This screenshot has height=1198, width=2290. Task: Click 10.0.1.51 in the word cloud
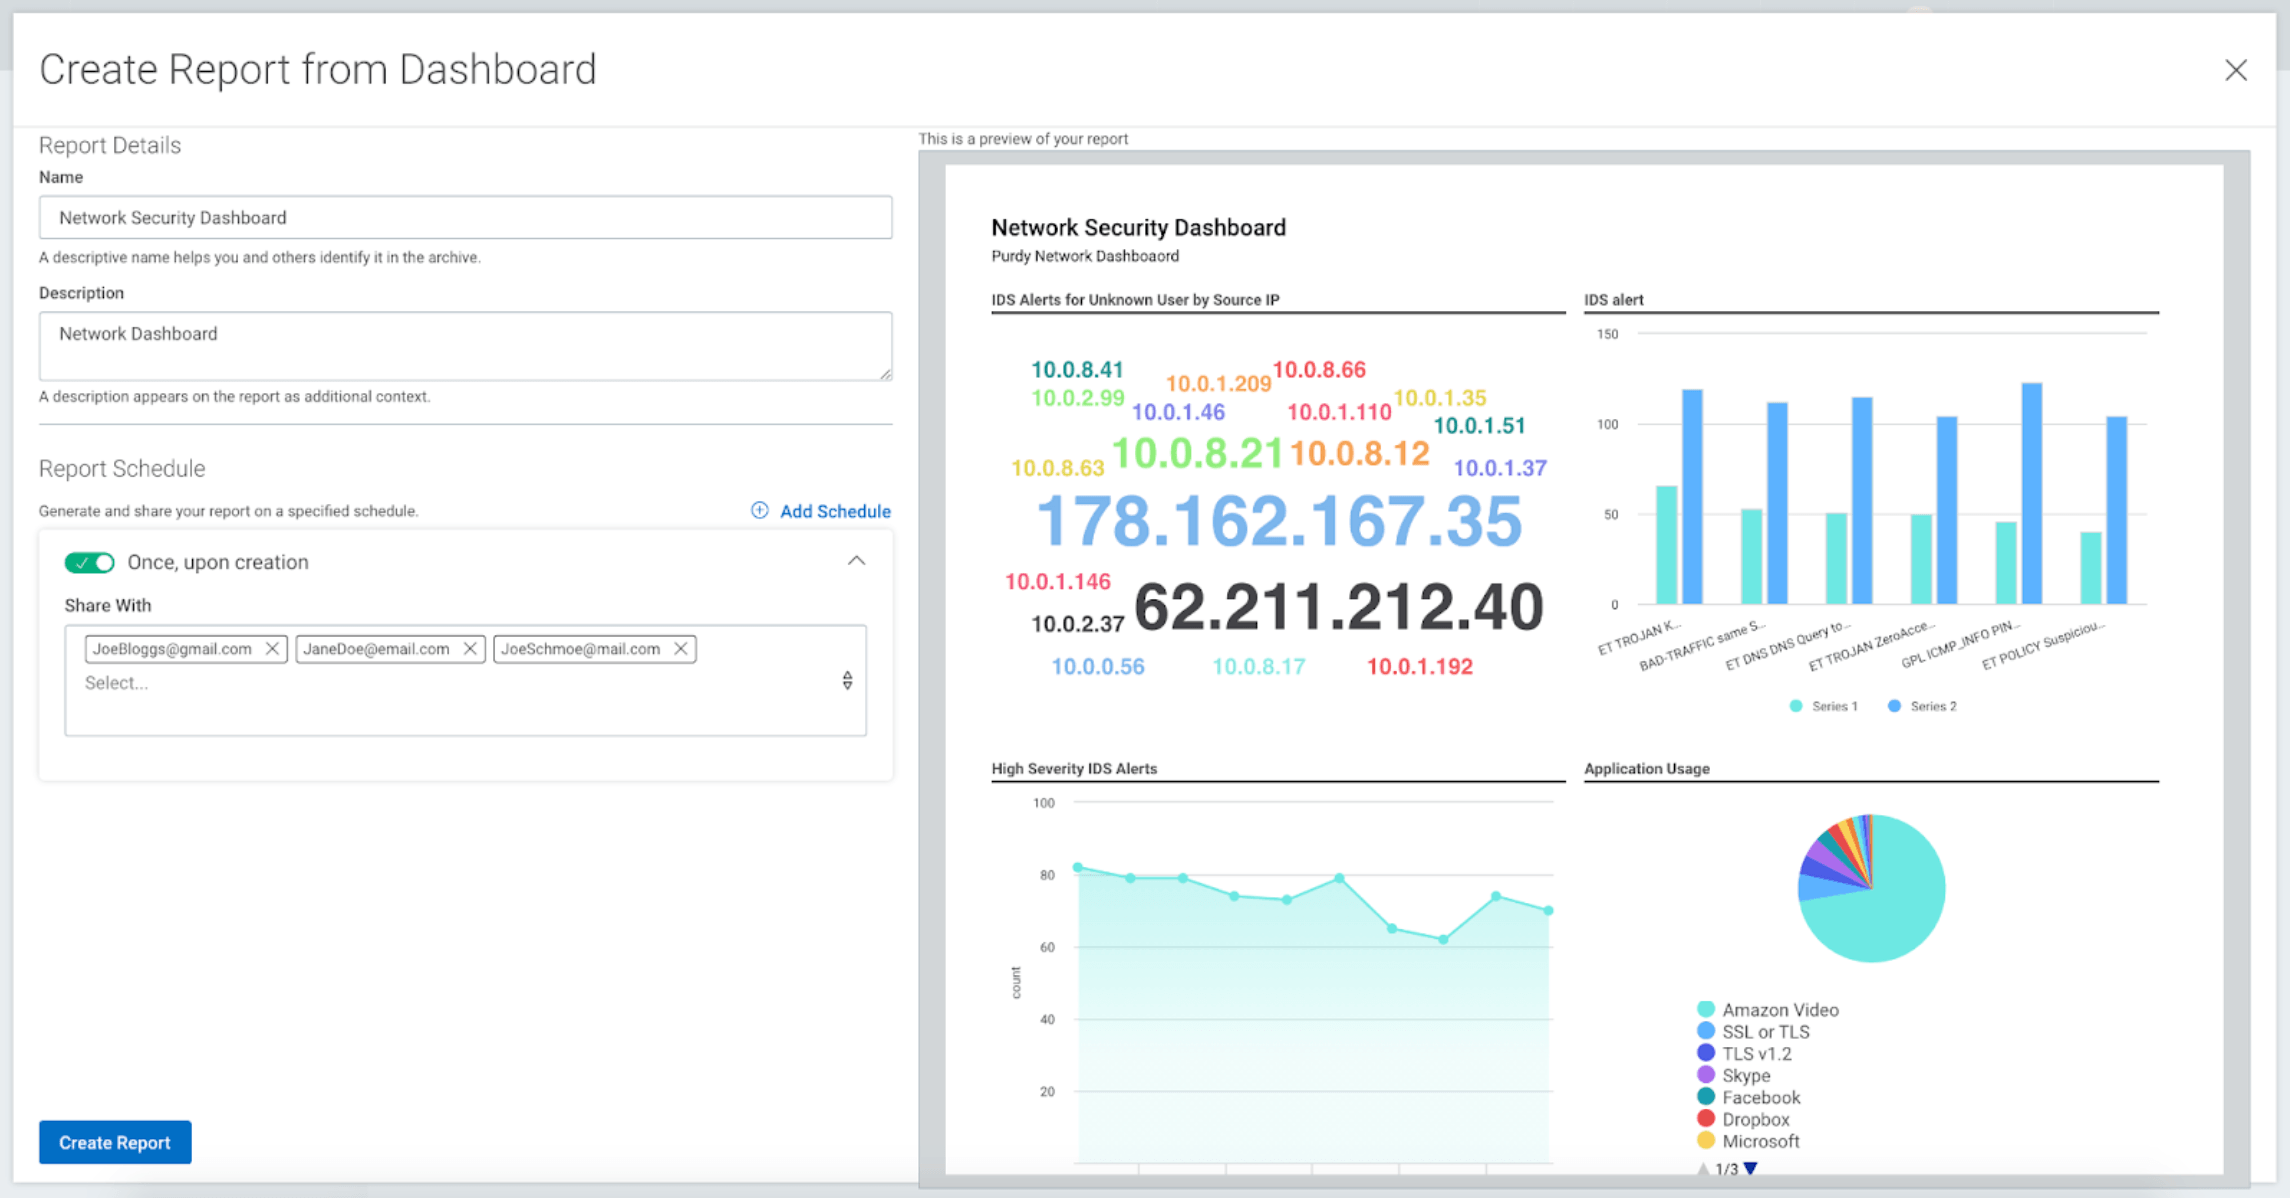pos(1479,426)
